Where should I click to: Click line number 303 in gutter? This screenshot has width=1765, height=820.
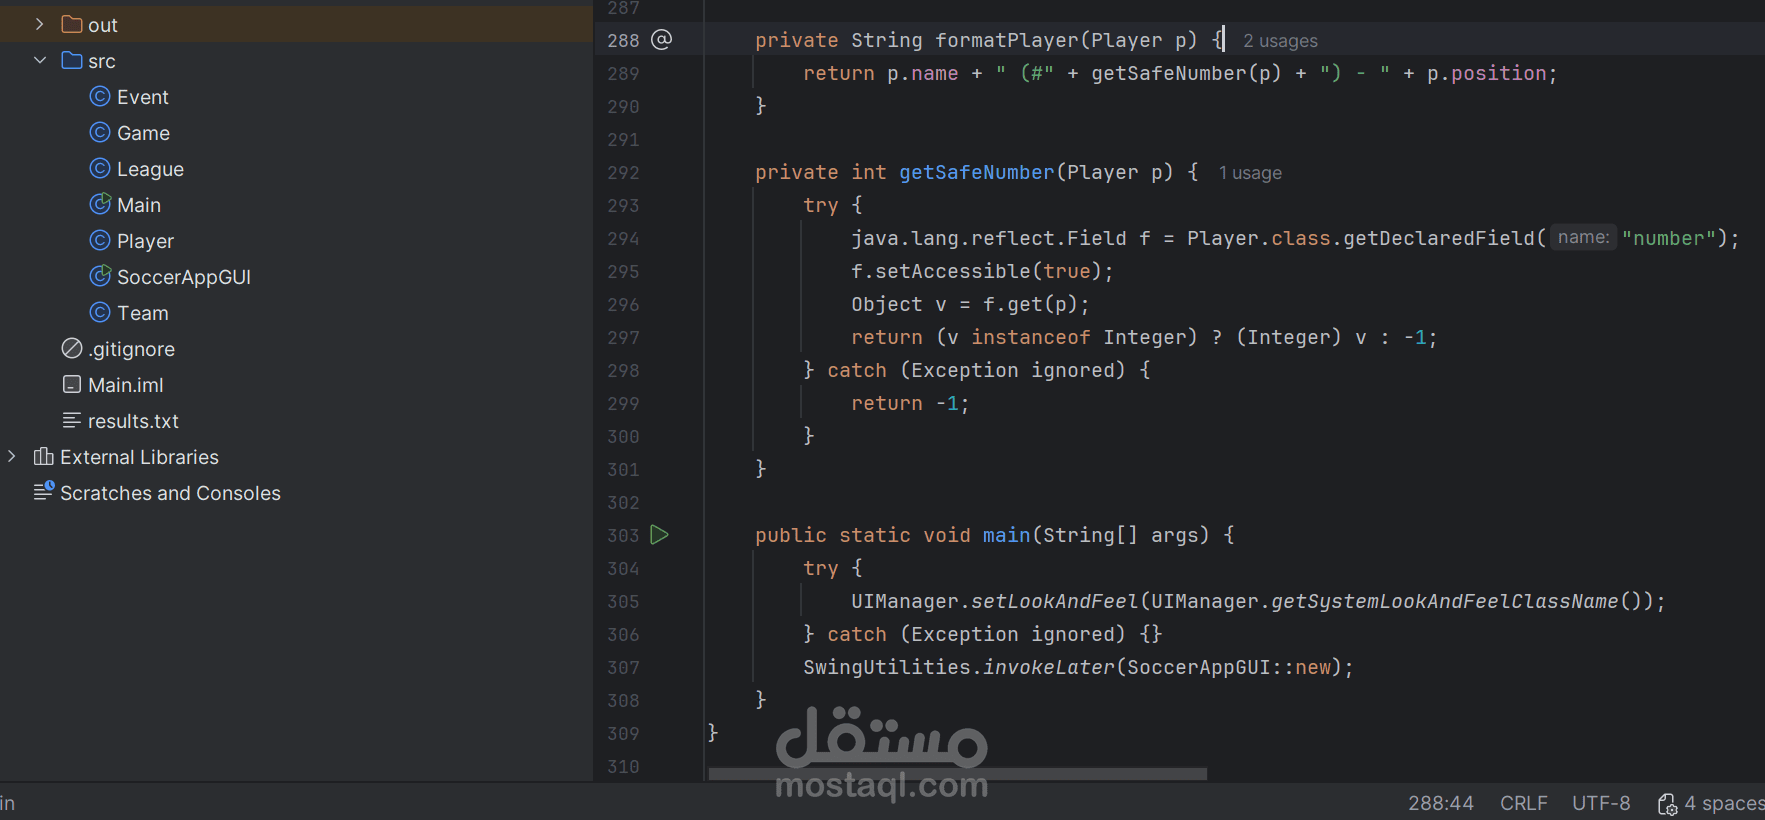(623, 536)
